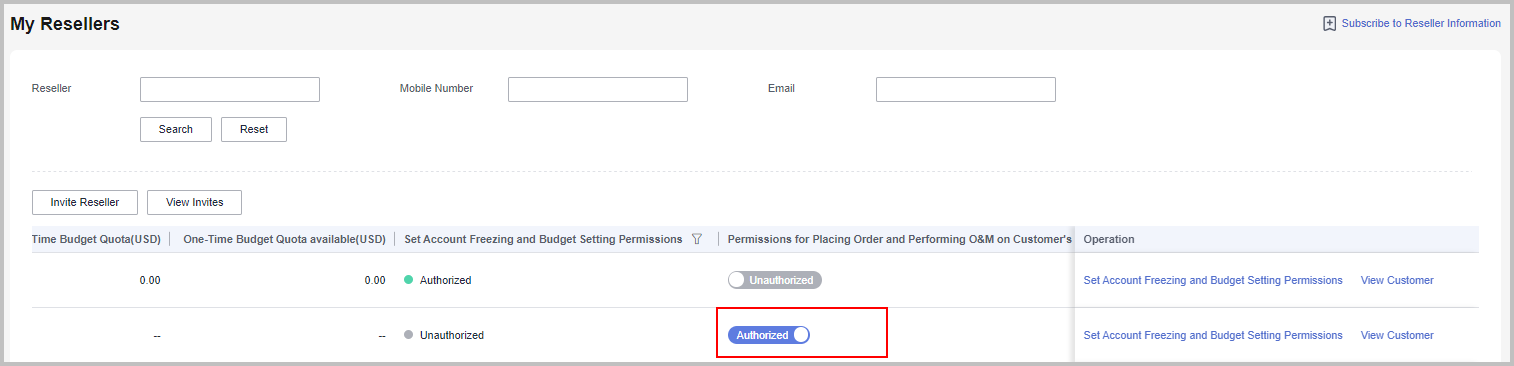Click the subscribe bookmark icon
The width and height of the screenshot is (1514, 366).
pyautogui.click(x=1329, y=23)
